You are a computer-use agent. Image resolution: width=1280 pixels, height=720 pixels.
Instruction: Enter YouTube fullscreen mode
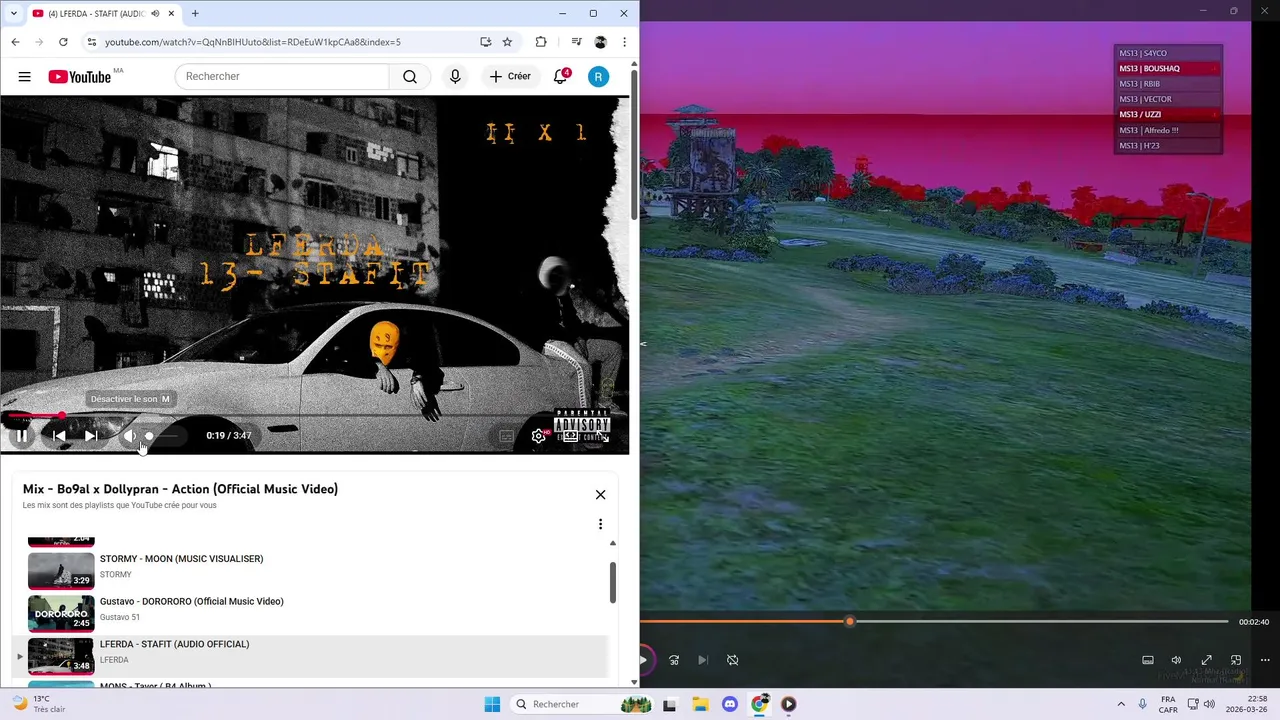point(603,436)
